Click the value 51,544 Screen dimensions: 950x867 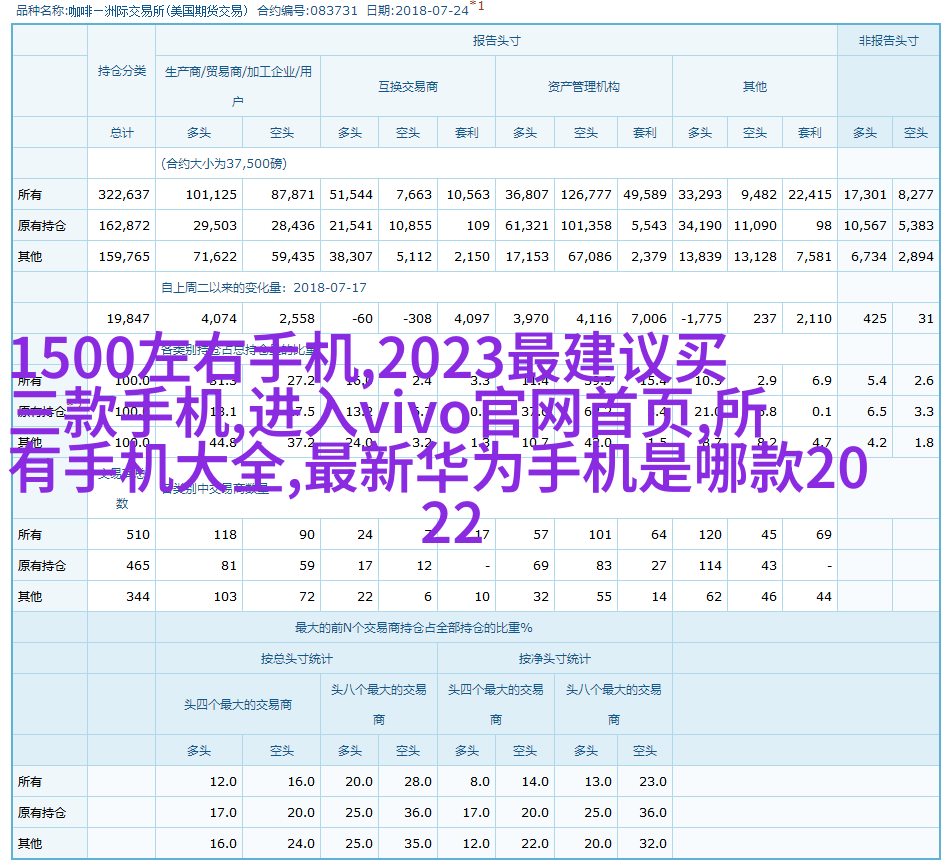click(x=351, y=194)
